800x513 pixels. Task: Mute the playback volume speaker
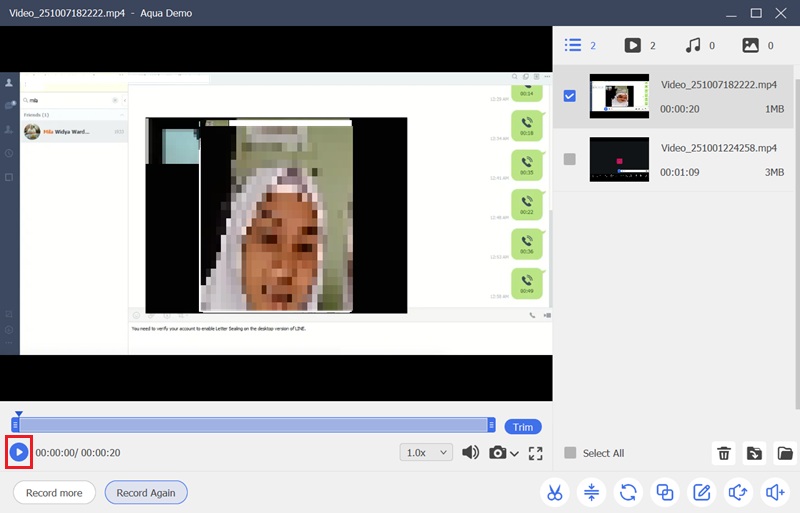tap(470, 453)
